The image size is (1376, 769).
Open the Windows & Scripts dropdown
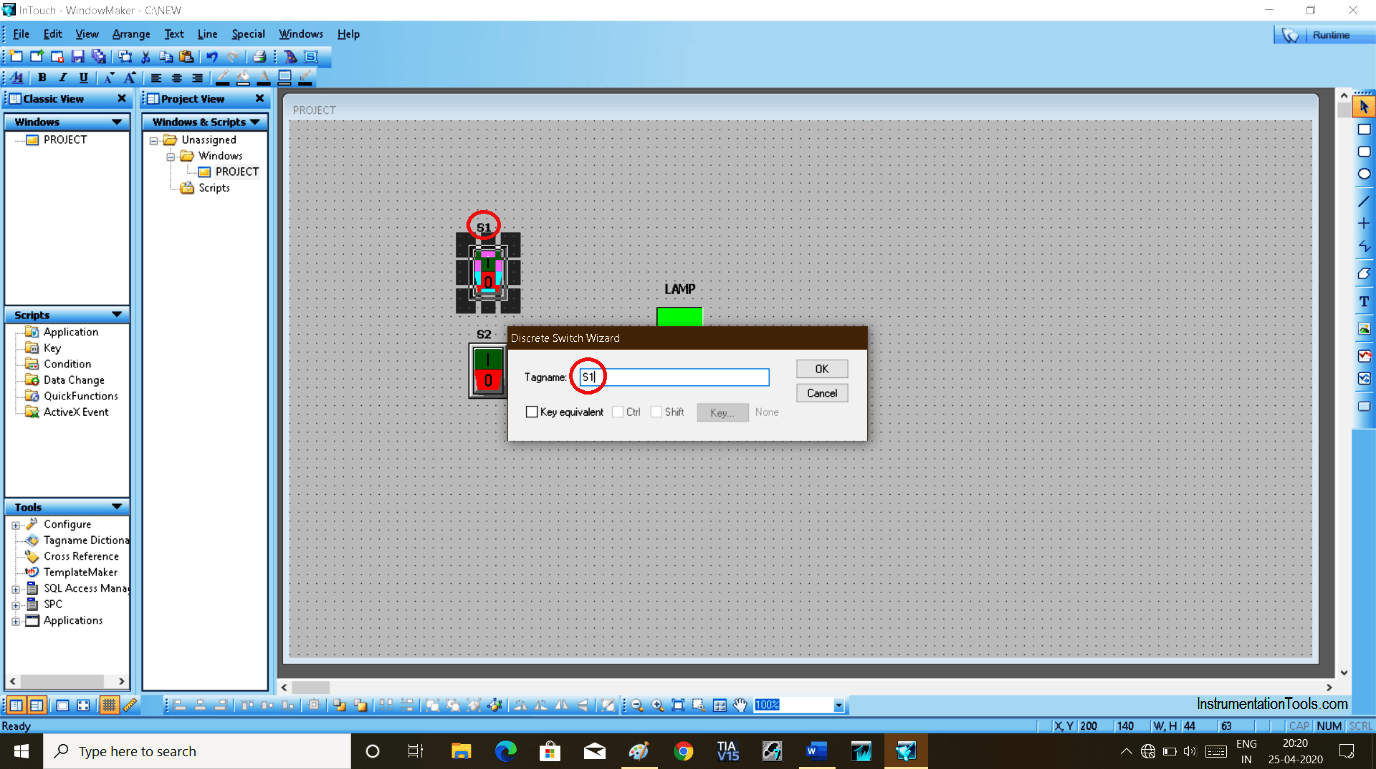coord(255,122)
